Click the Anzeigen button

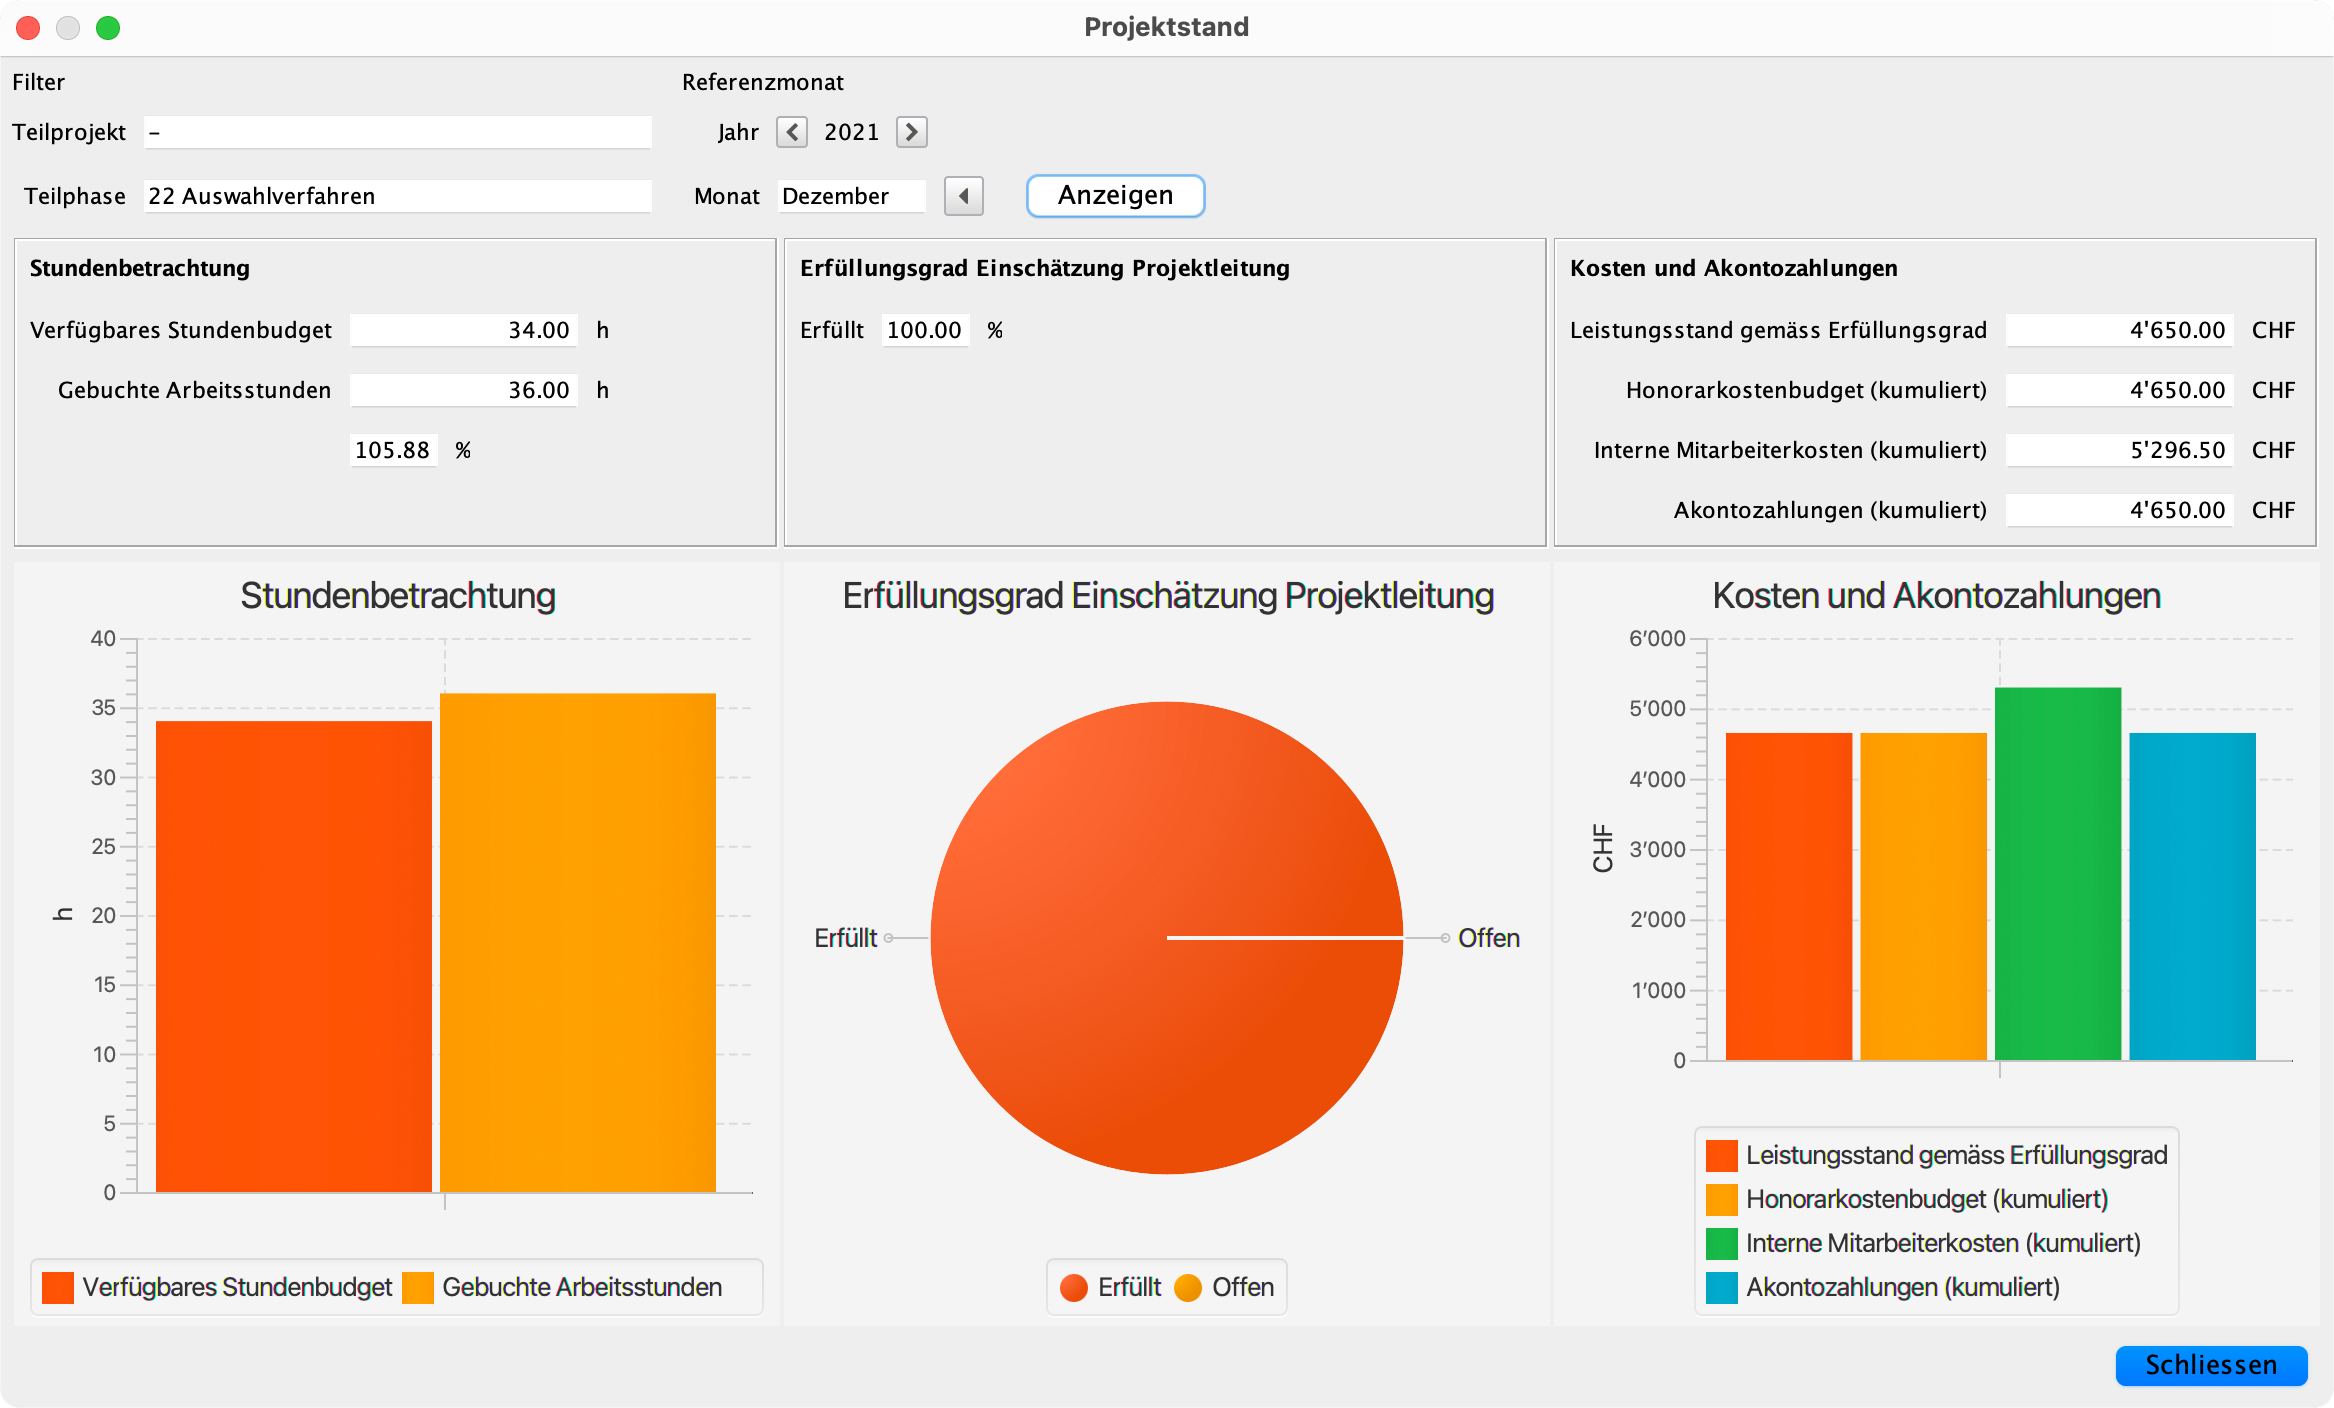coord(1115,195)
